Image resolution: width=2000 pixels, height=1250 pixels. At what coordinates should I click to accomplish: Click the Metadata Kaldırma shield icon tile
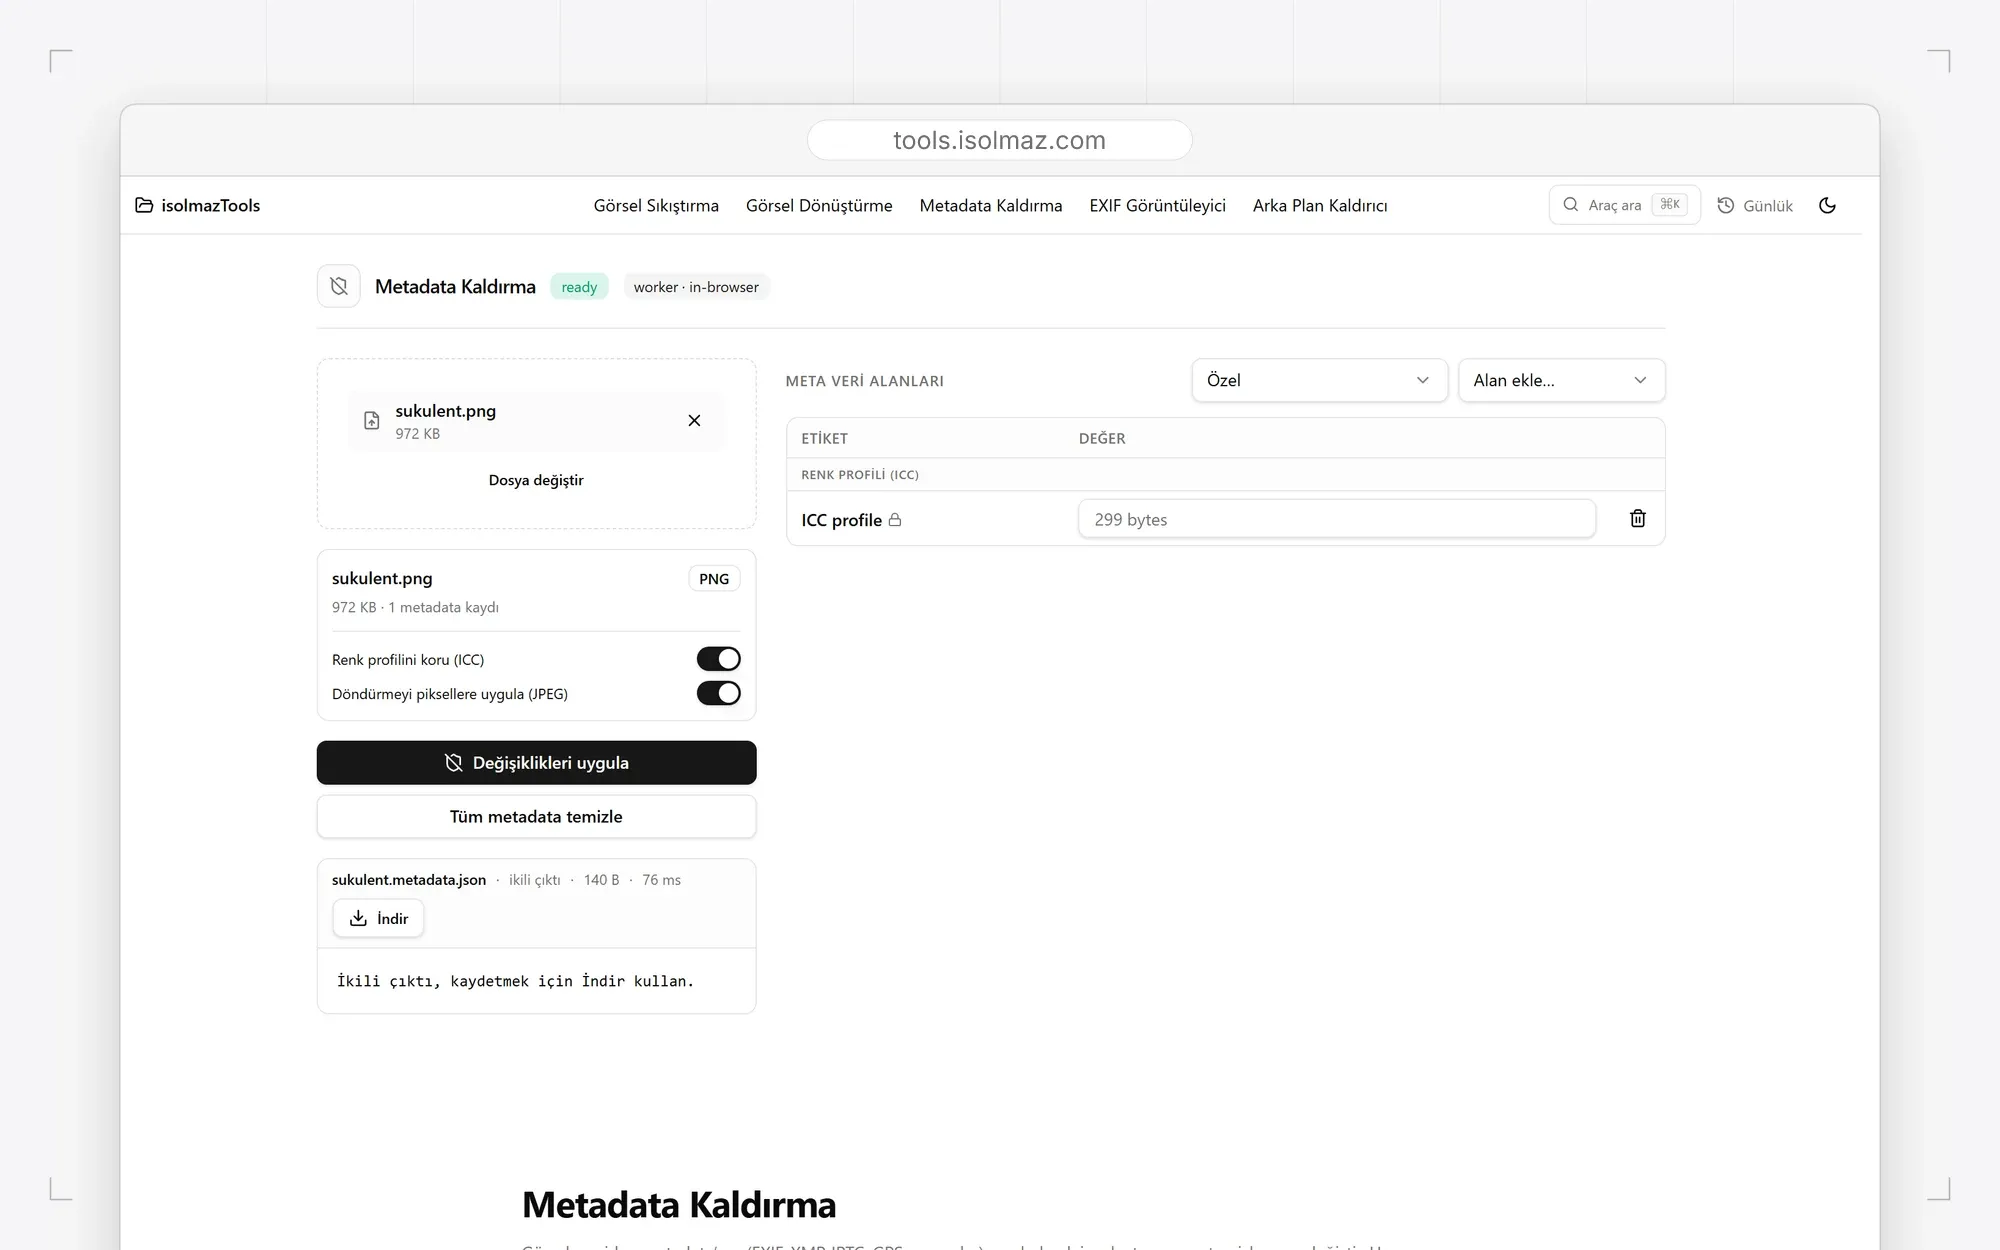tap(339, 287)
